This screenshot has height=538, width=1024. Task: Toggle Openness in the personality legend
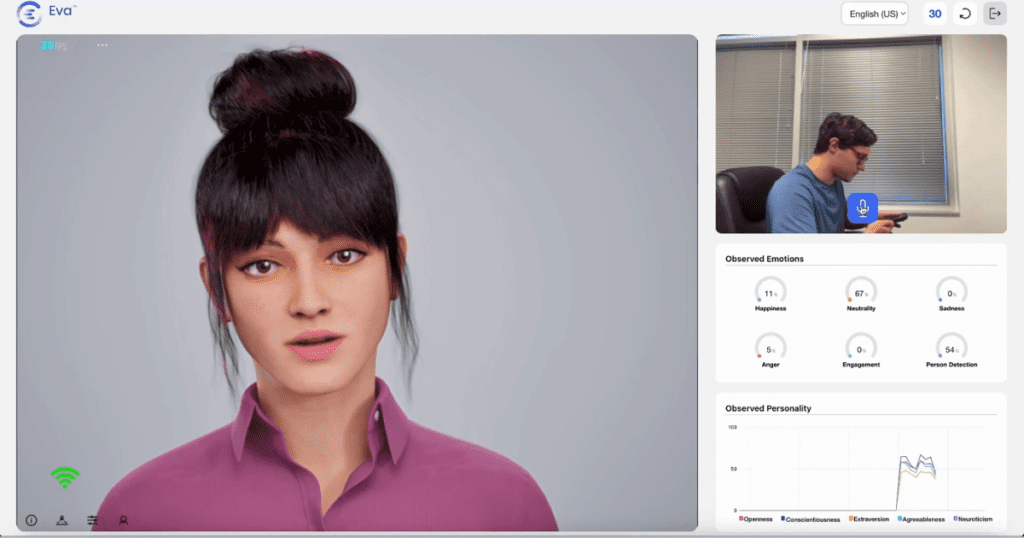coord(756,519)
